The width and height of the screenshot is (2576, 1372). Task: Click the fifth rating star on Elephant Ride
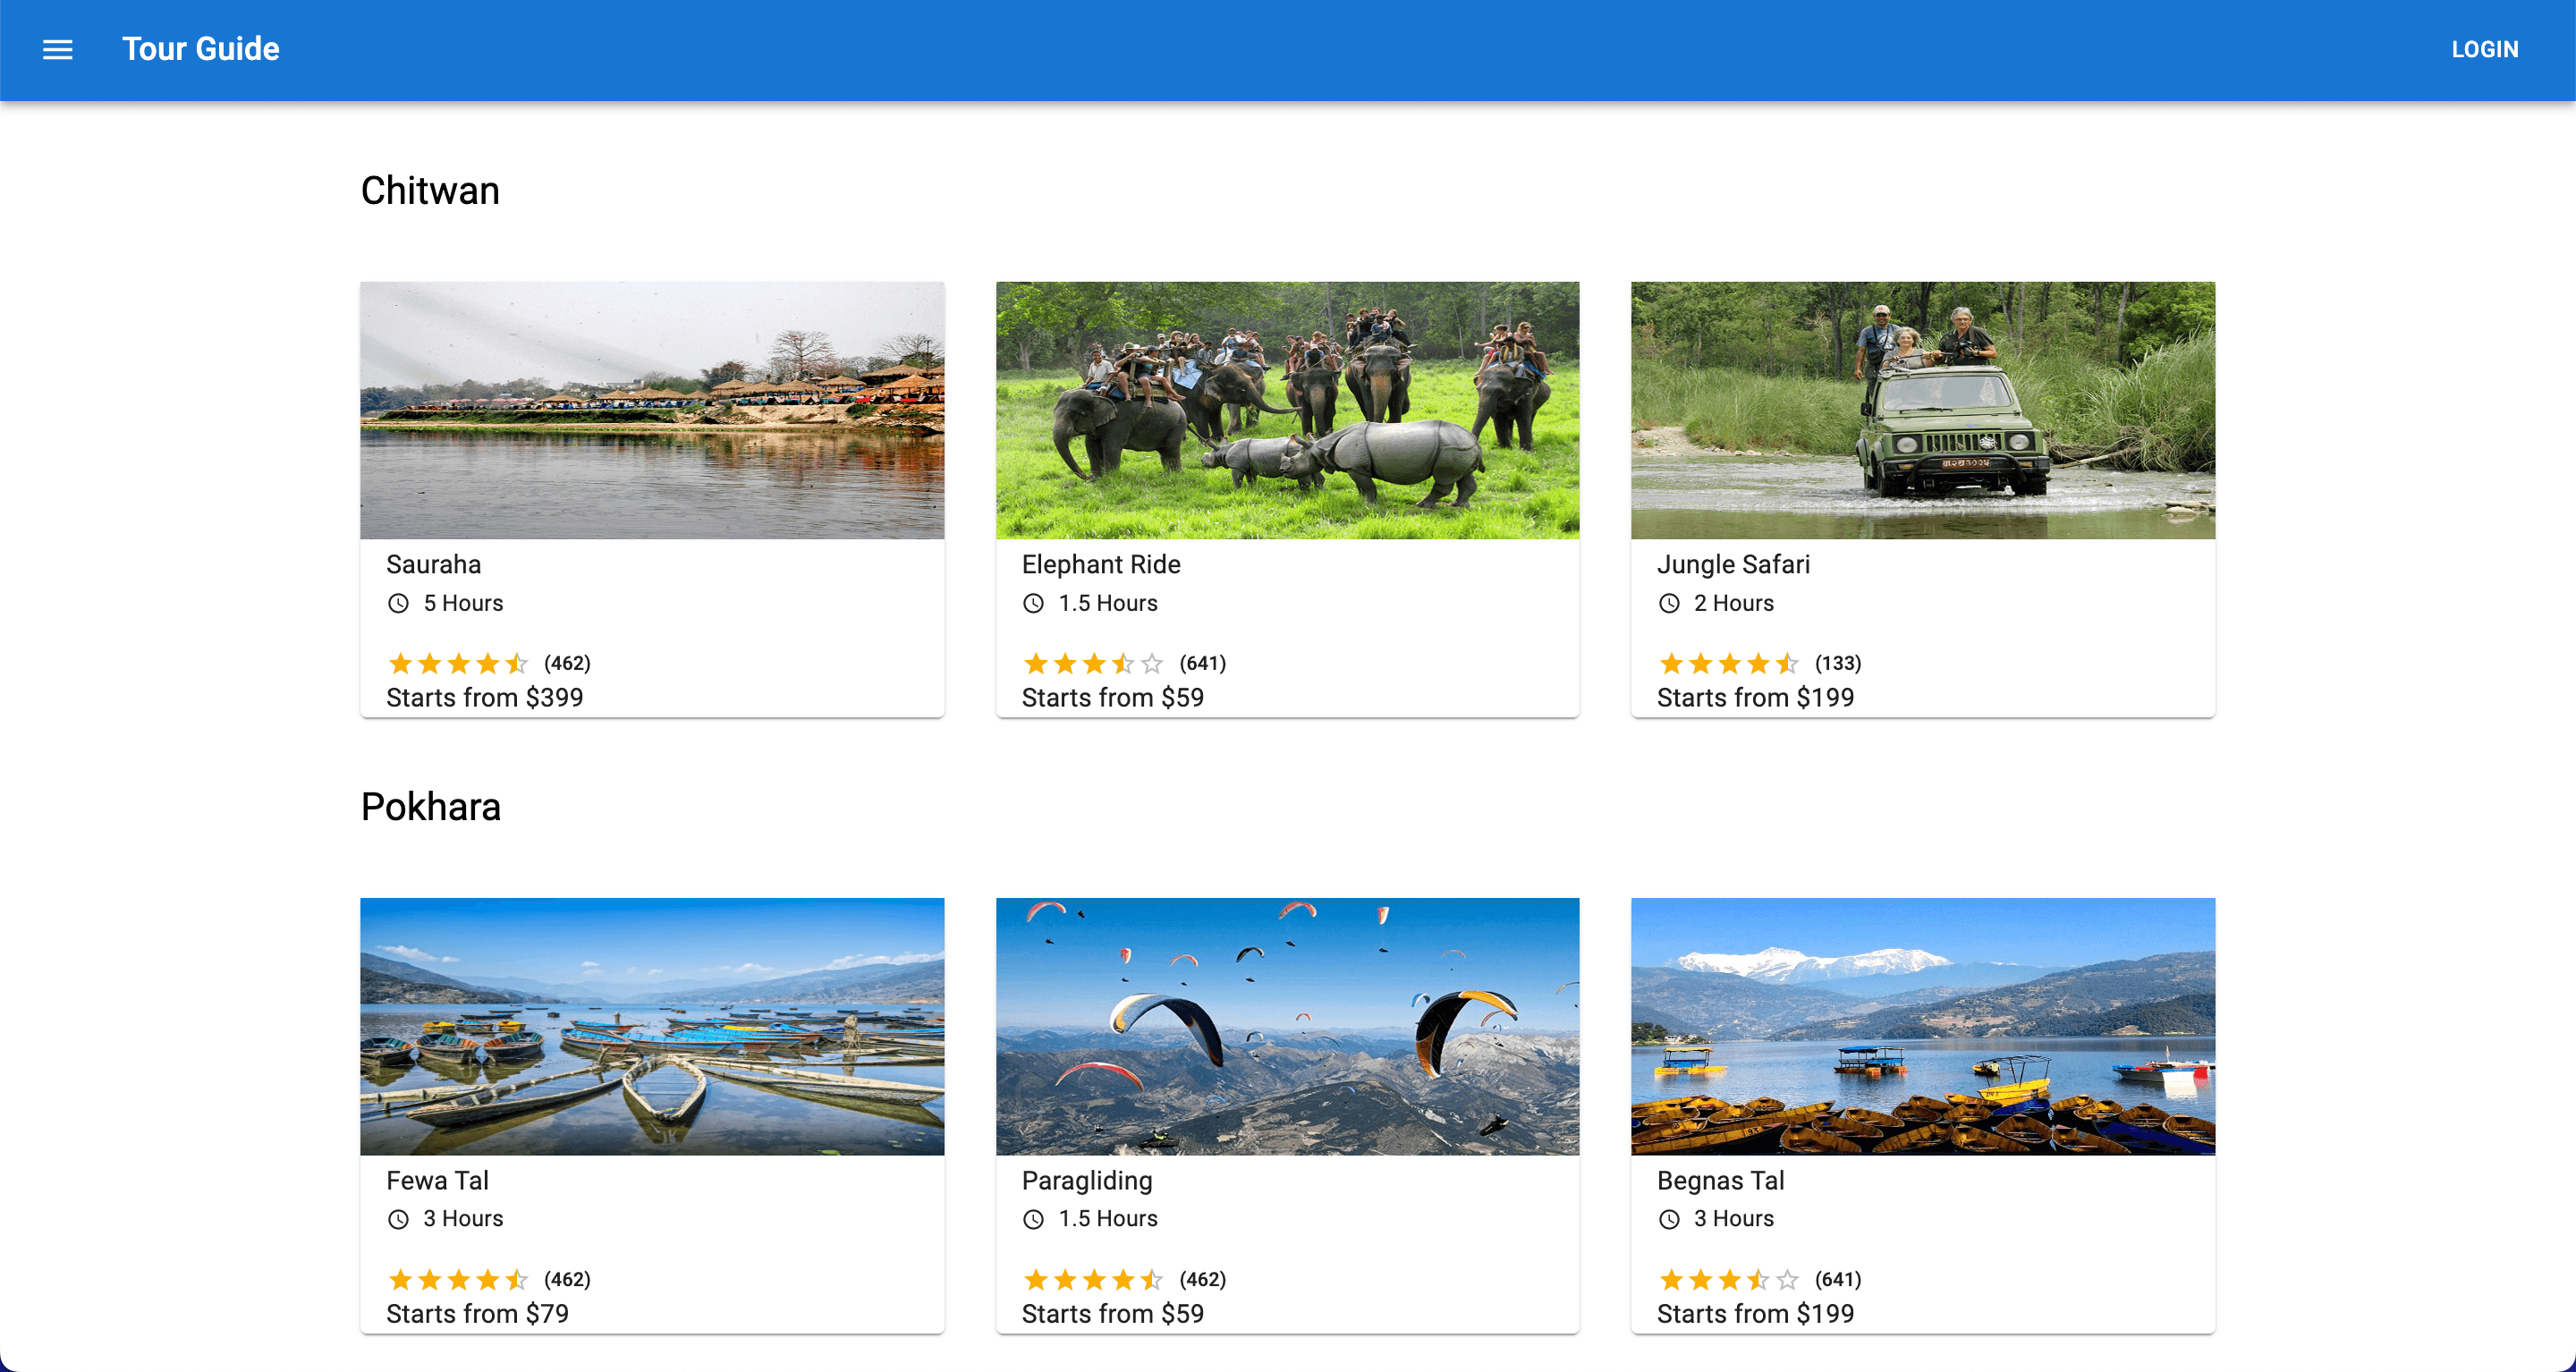click(1152, 663)
